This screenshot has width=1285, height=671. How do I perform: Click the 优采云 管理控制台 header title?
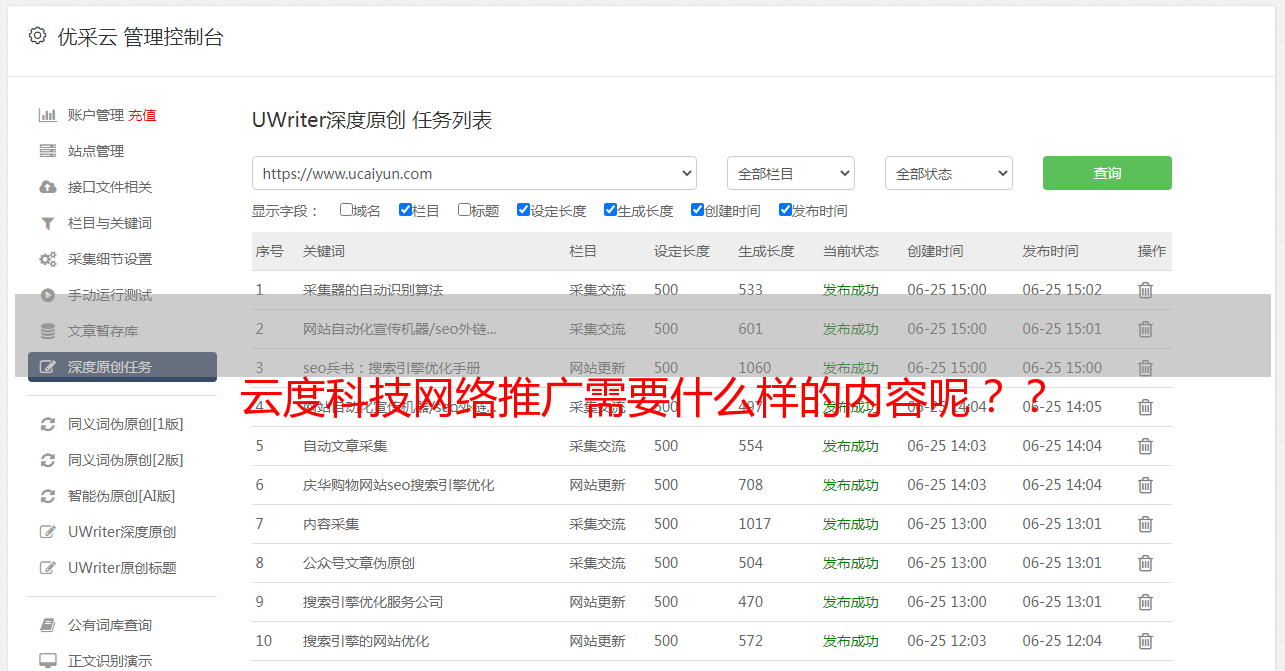[140, 37]
